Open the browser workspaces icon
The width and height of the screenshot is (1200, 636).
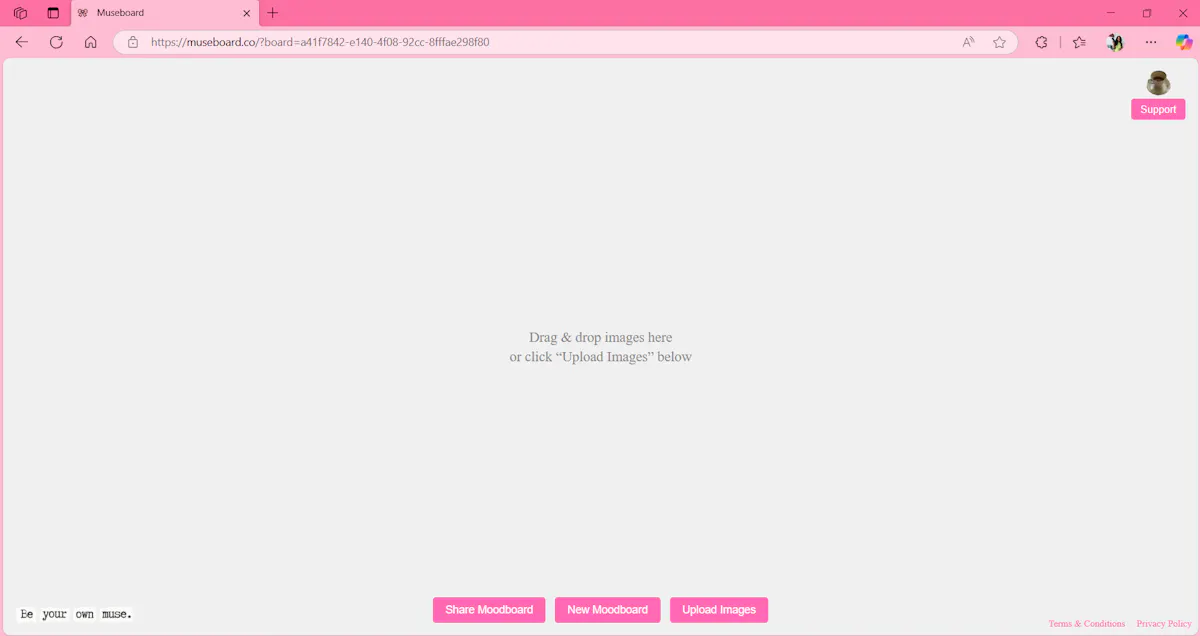[20, 13]
